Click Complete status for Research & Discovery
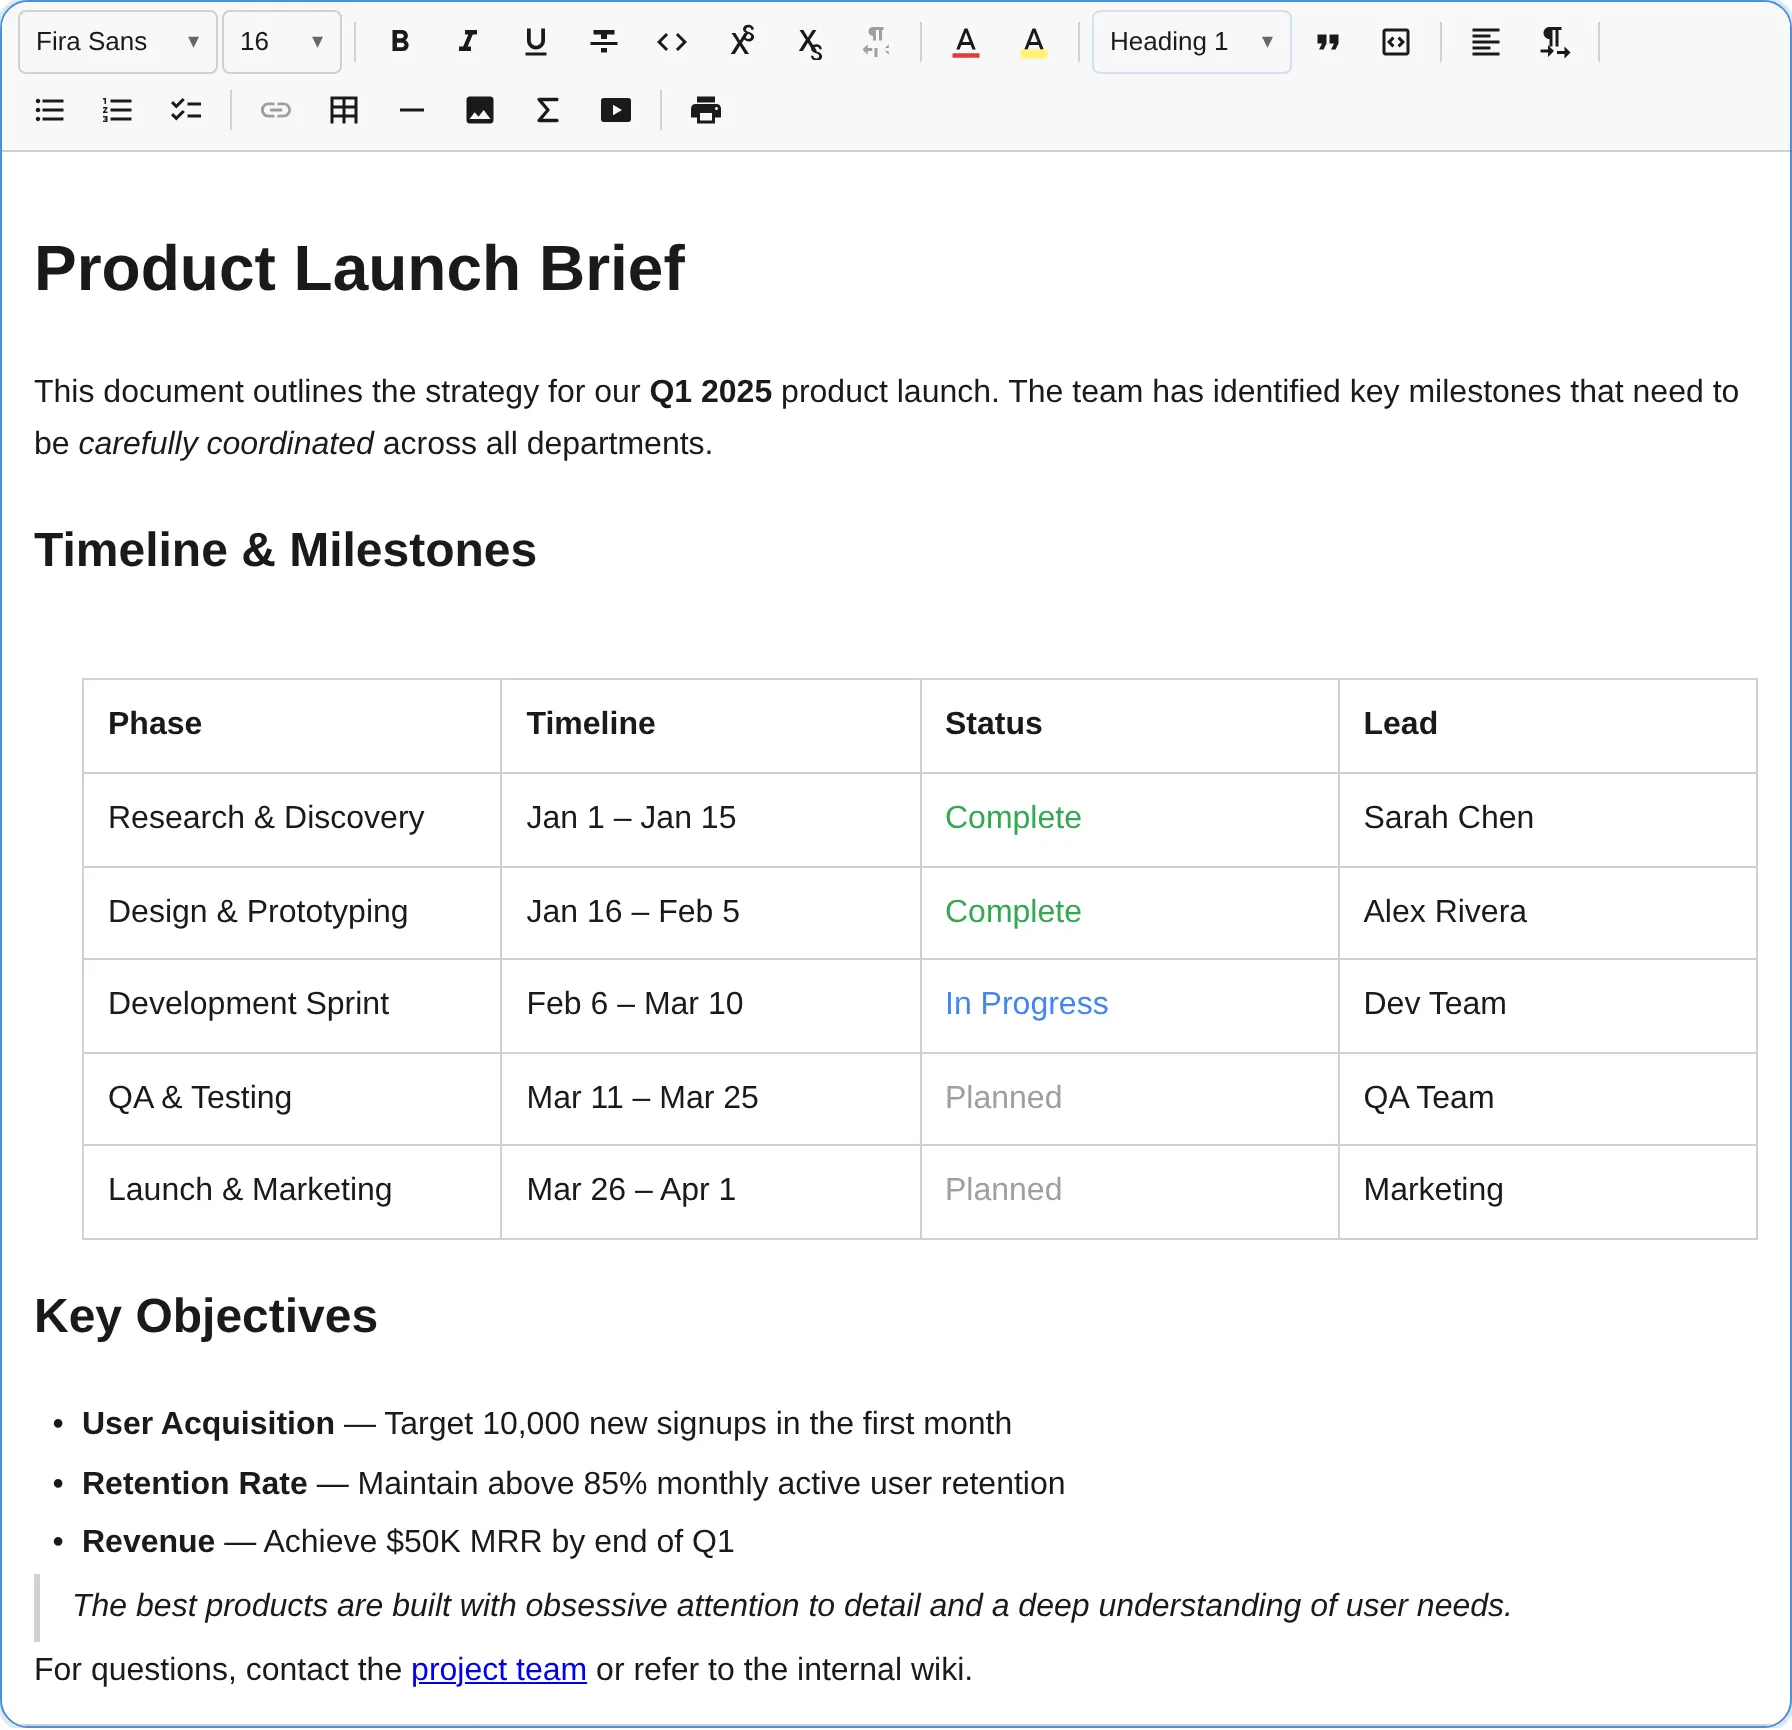This screenshot has width=1792, height=1730. [x=1130, y=818]
